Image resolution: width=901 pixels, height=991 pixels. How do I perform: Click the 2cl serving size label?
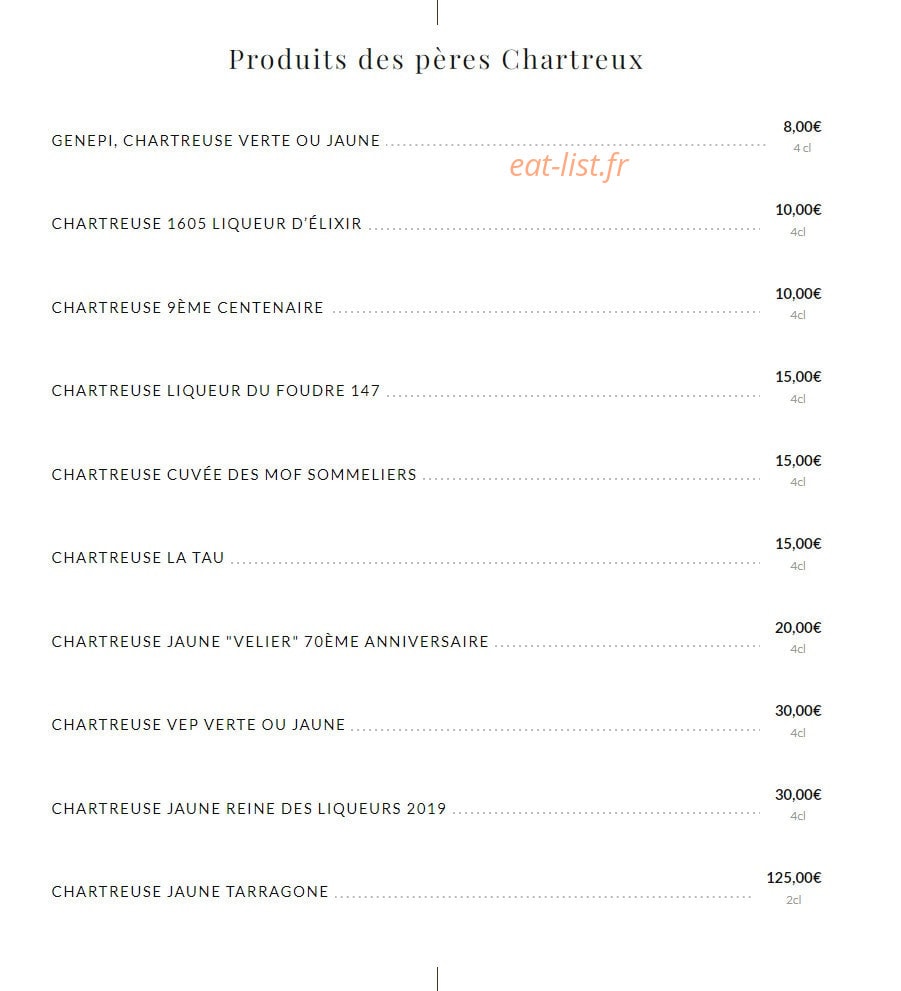click(x=794, y=900)
